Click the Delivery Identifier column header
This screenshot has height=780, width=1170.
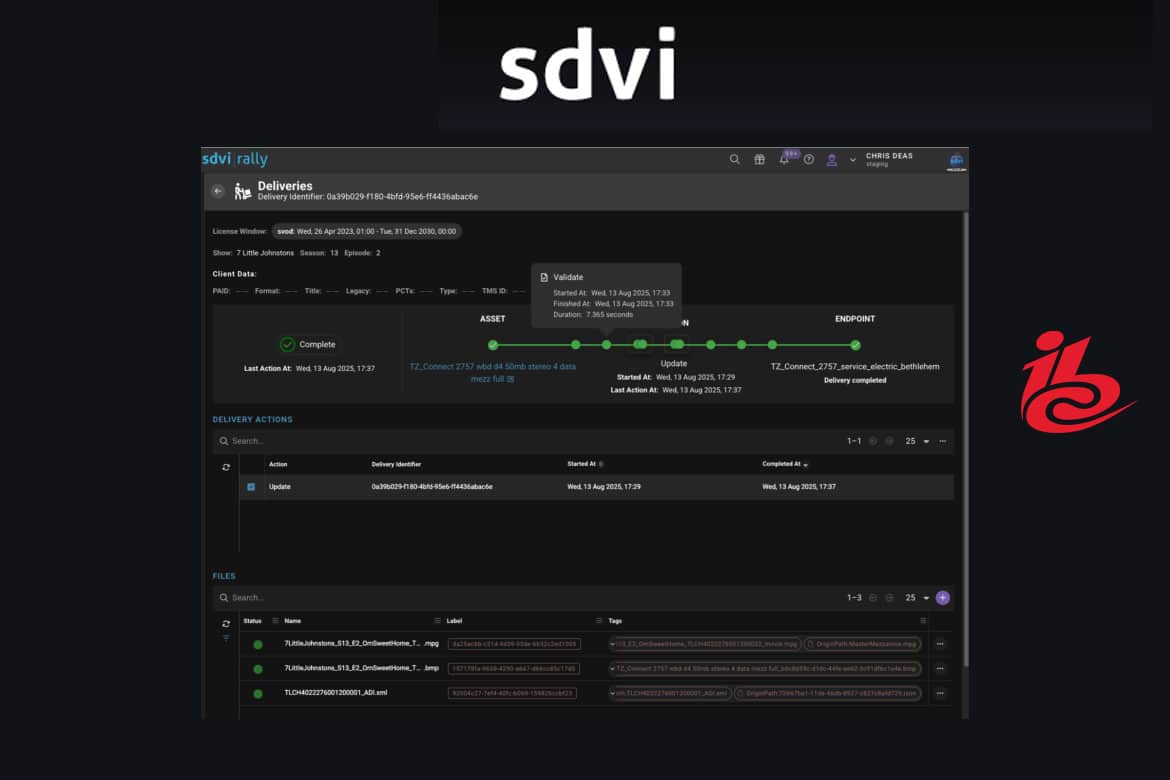tap(396, 464)
